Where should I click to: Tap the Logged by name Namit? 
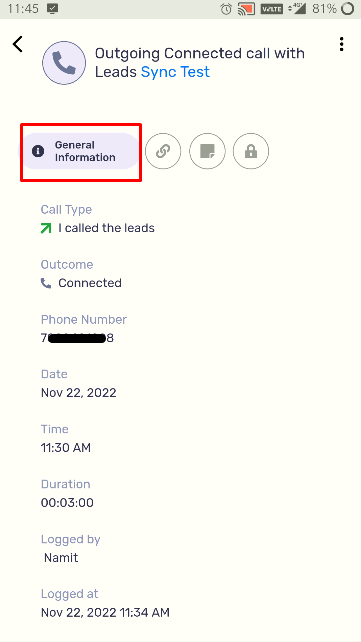coord(61,558)
